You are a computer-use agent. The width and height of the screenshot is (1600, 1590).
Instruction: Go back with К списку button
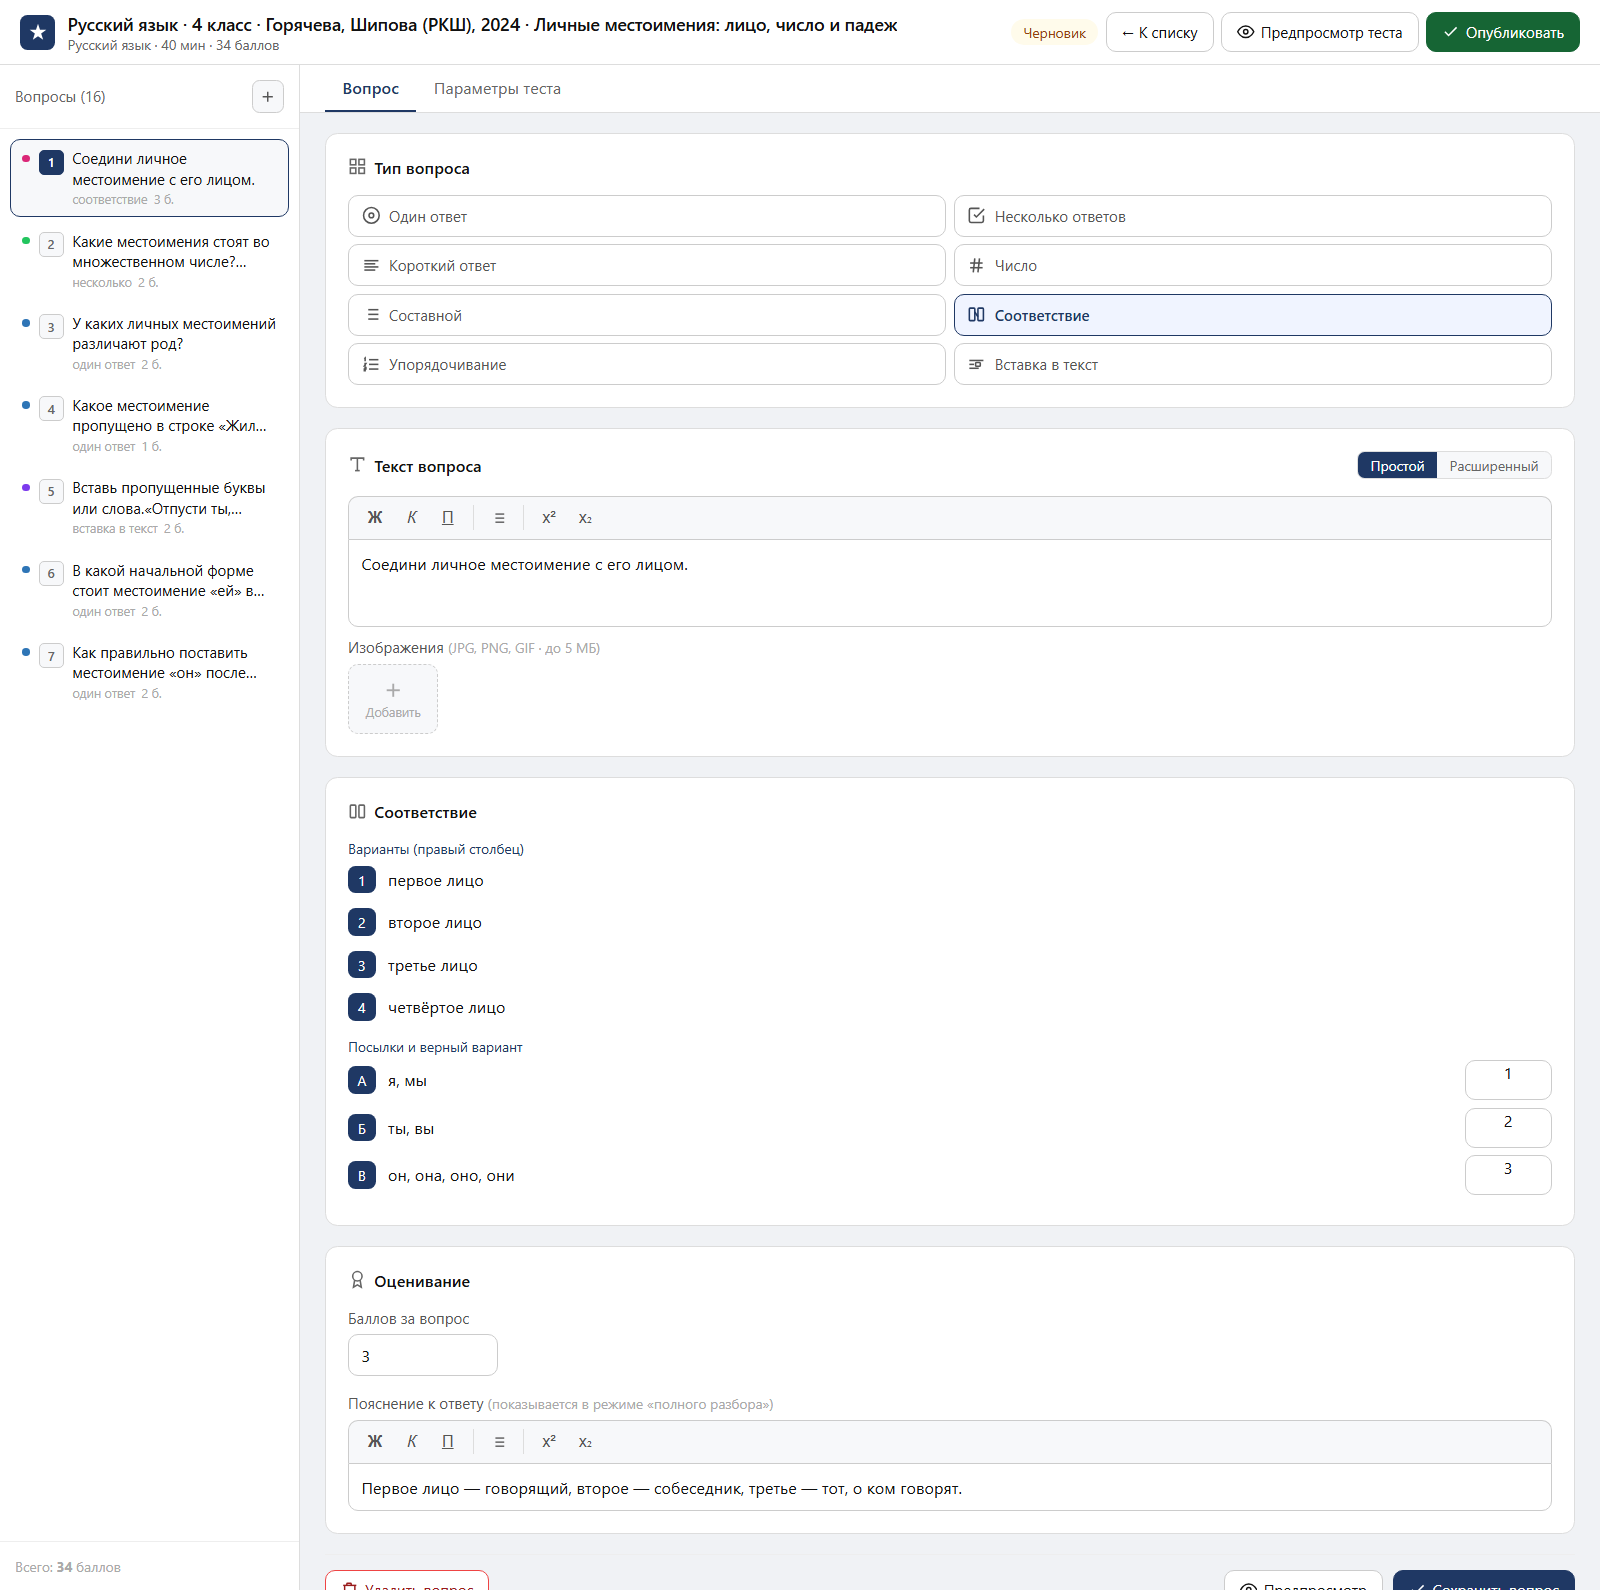point(1160,32)
